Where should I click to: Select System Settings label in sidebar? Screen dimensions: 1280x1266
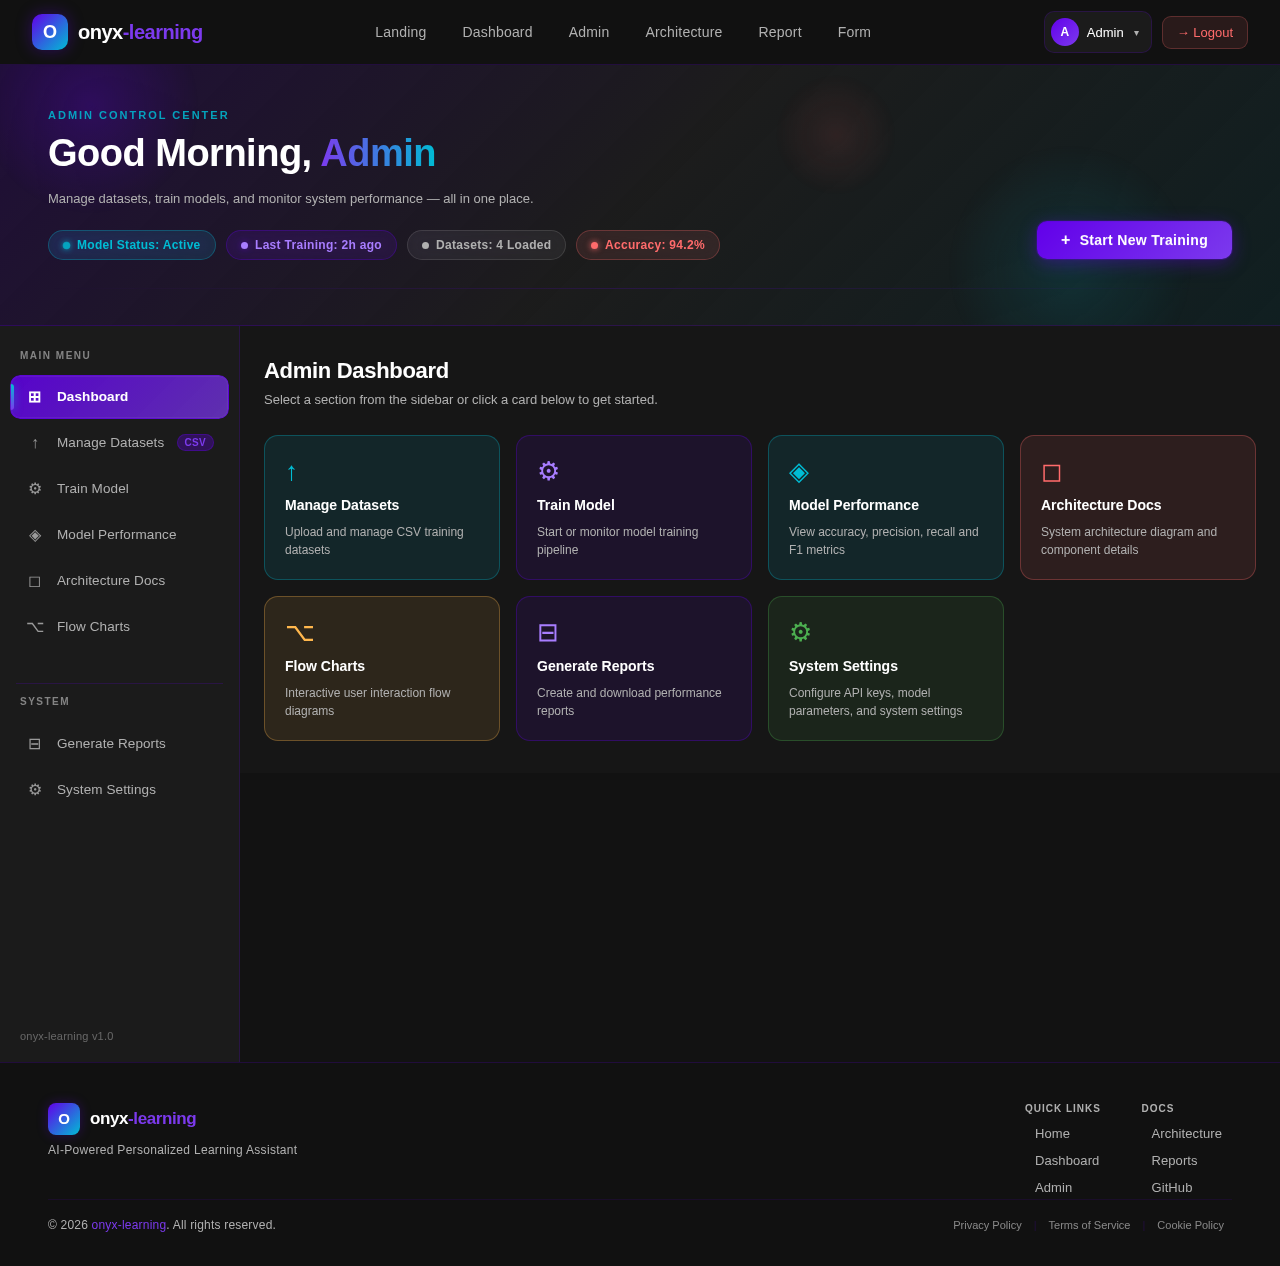click(x=106, y=790)
